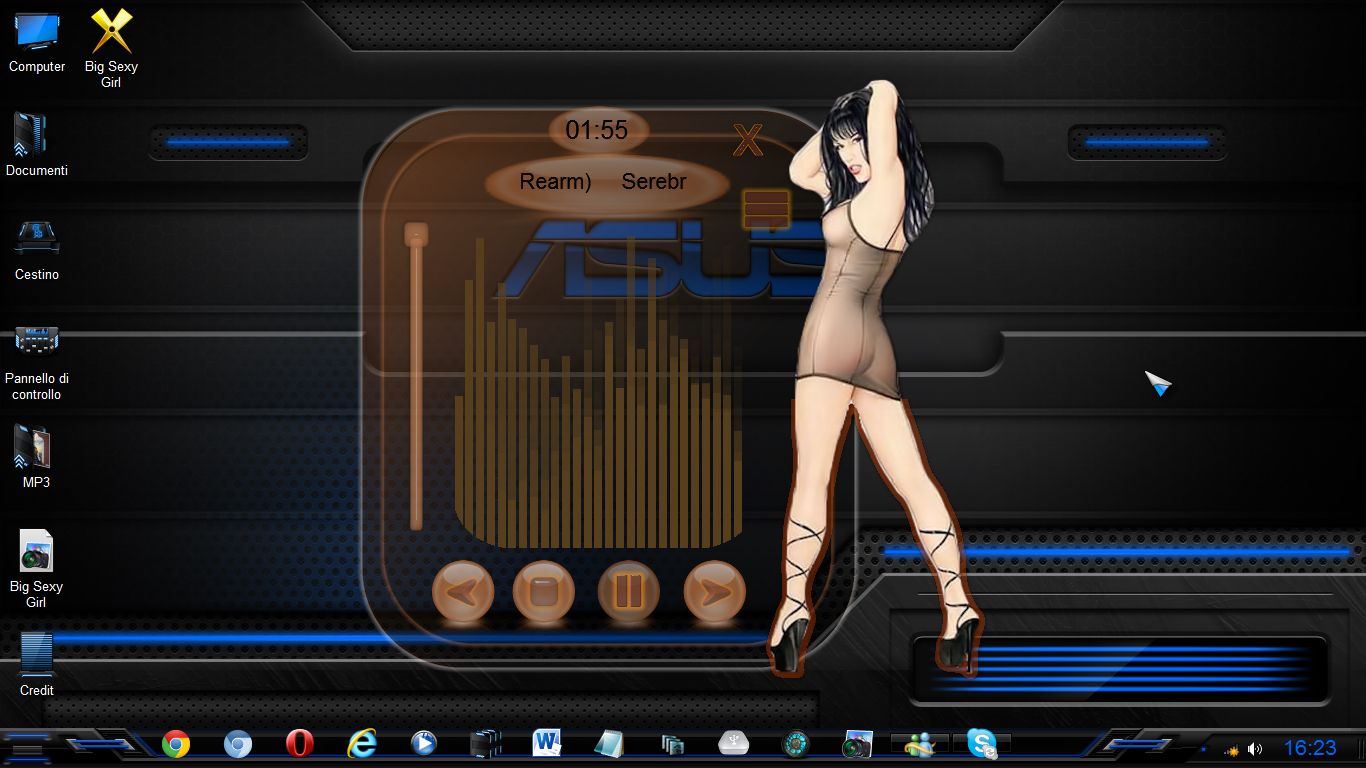Open the Documenti folder icon

coord(36,145)
